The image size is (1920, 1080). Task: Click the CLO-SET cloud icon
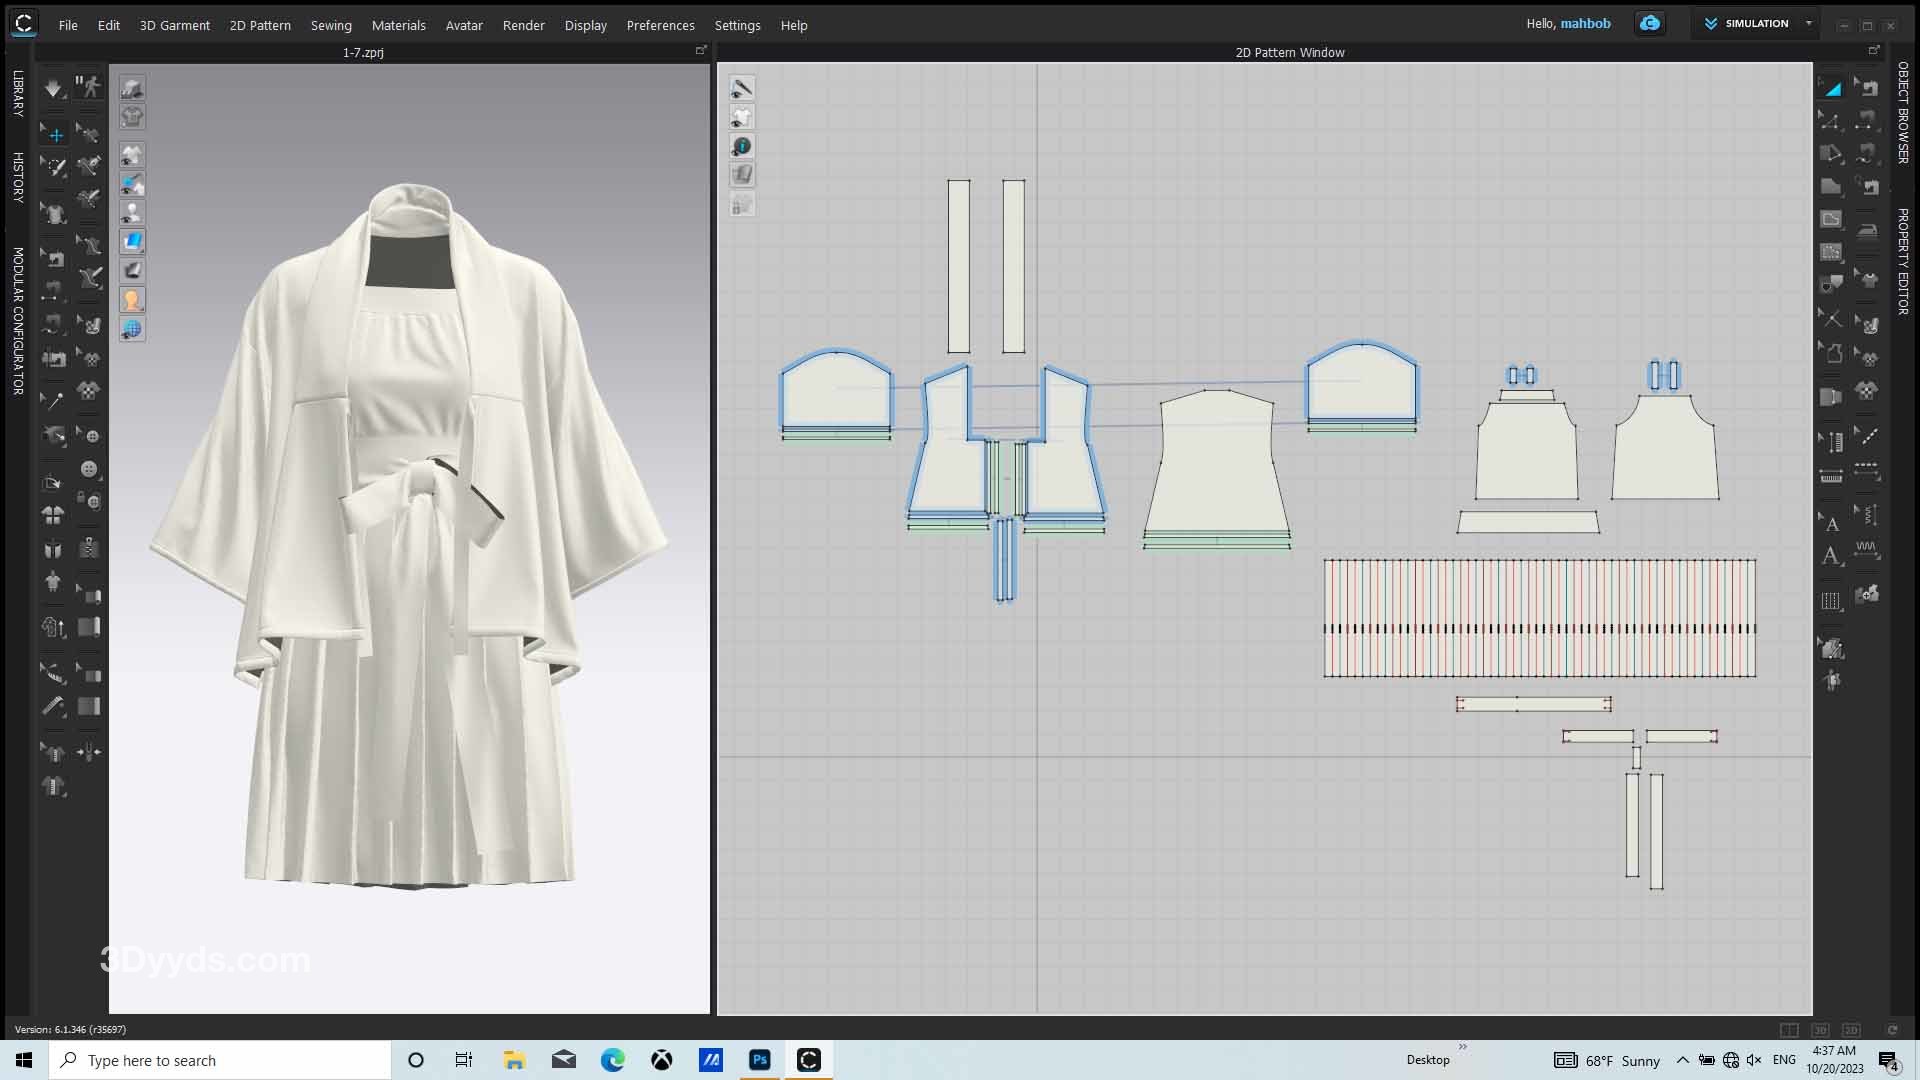coord(1649,24)
